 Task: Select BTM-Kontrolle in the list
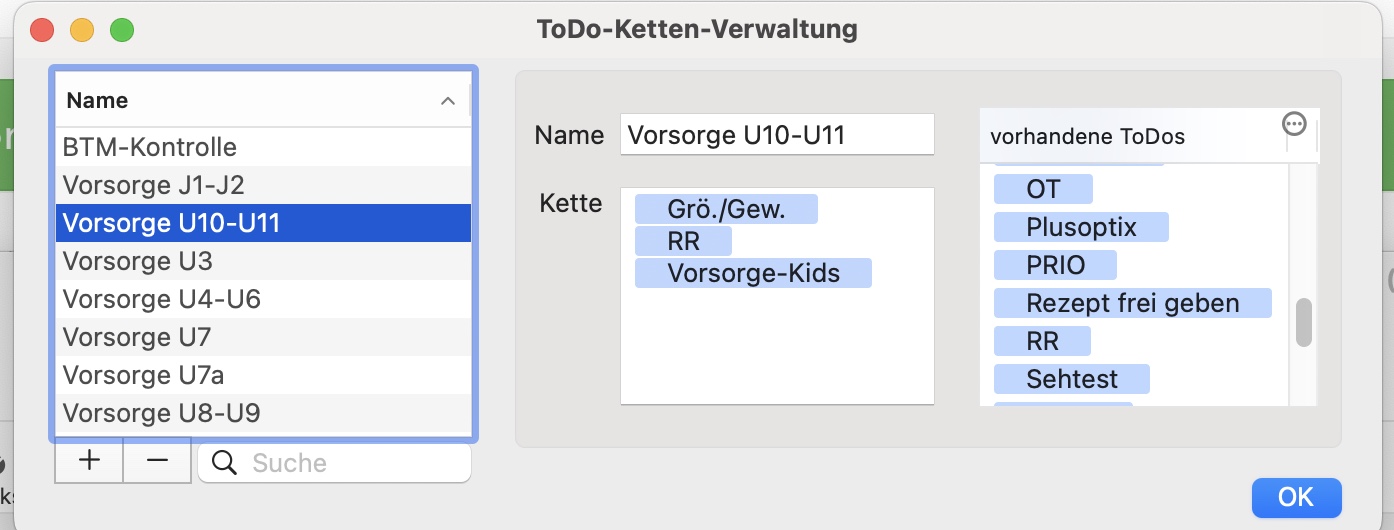click(x=150, y=147)
